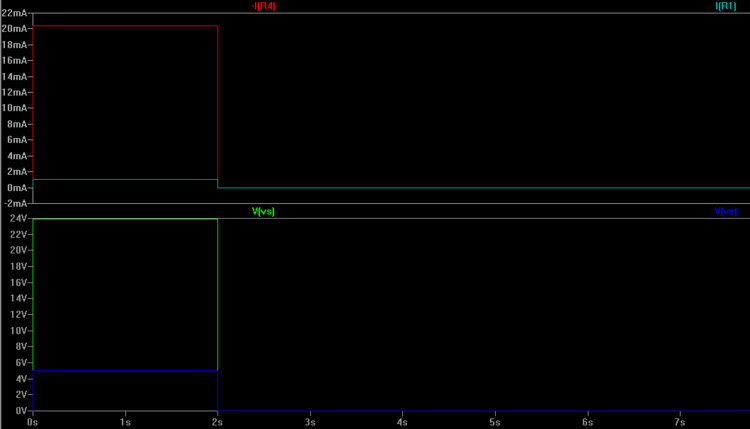The image size is (750, 429).
Task: Click the 24V label on voltage axis
Action: 17,219
